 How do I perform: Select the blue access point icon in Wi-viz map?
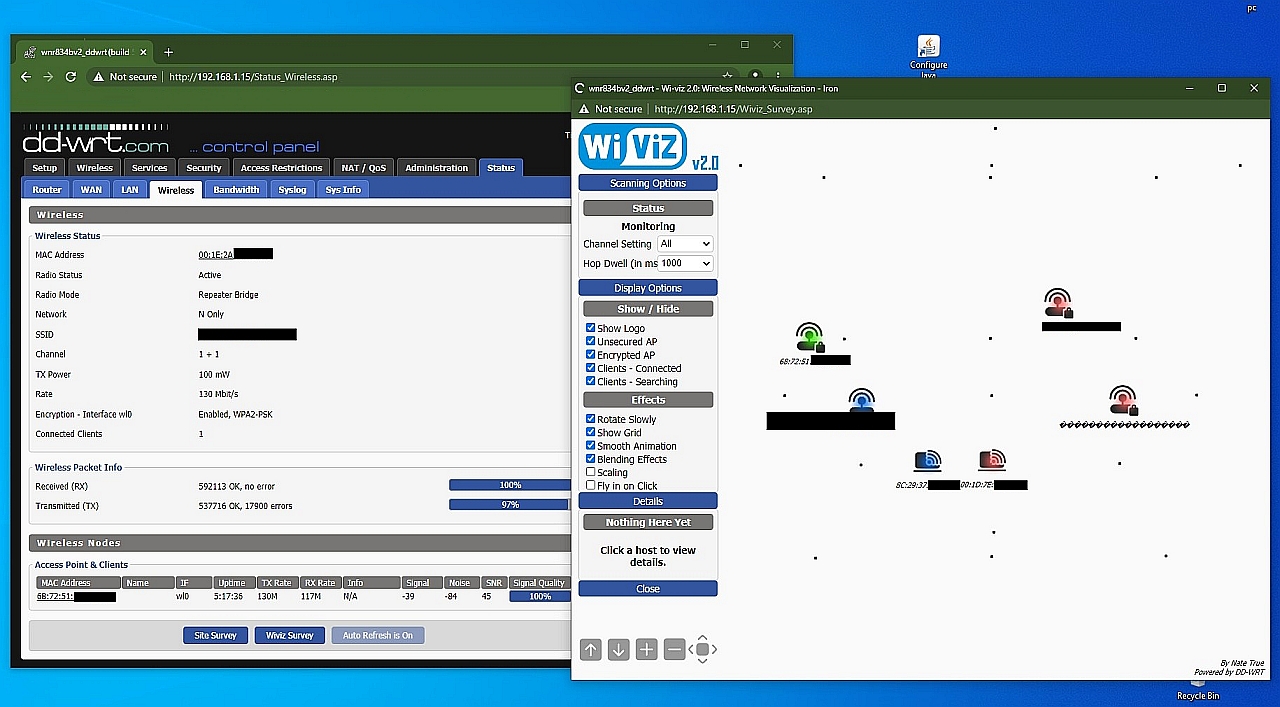pos(861,401)
